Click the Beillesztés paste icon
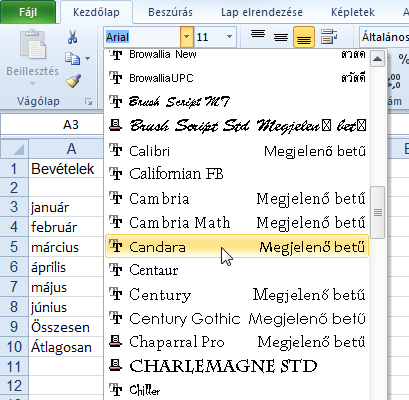Image resolution: width=409 pixels, height=400 pixels. tap(33, 44)
